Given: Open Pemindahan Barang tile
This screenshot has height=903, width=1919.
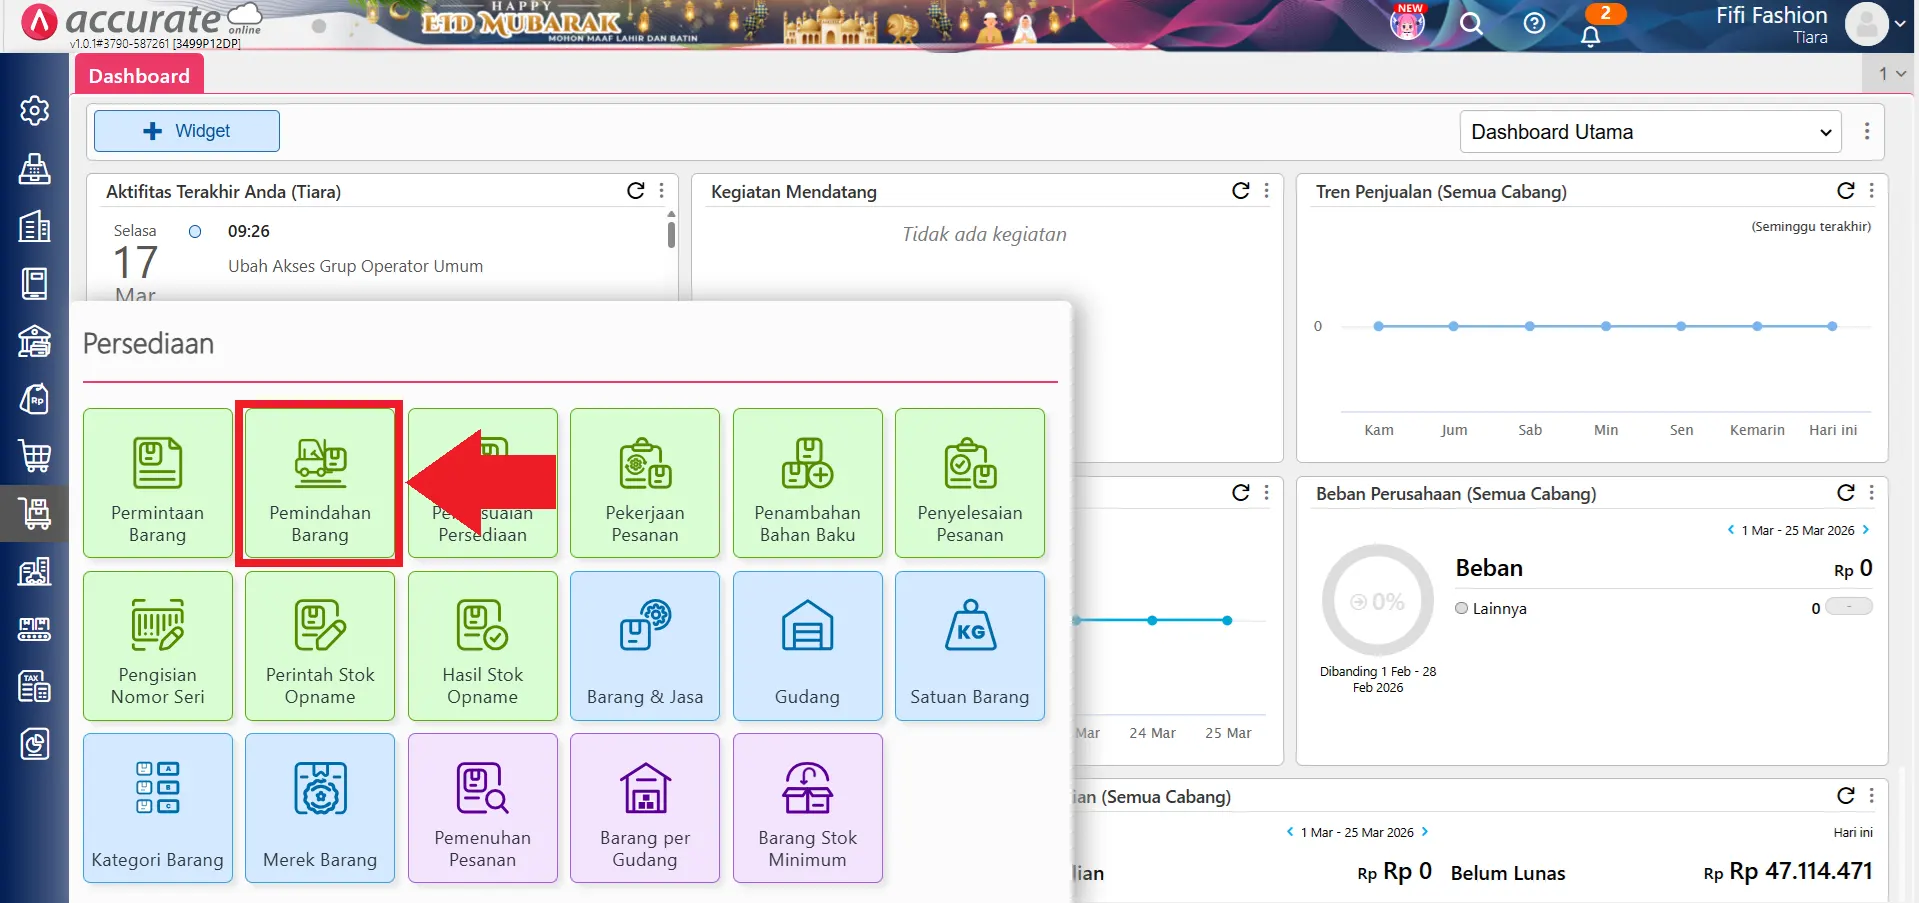Looking at the screenshot, I should (x=319, y=483).
